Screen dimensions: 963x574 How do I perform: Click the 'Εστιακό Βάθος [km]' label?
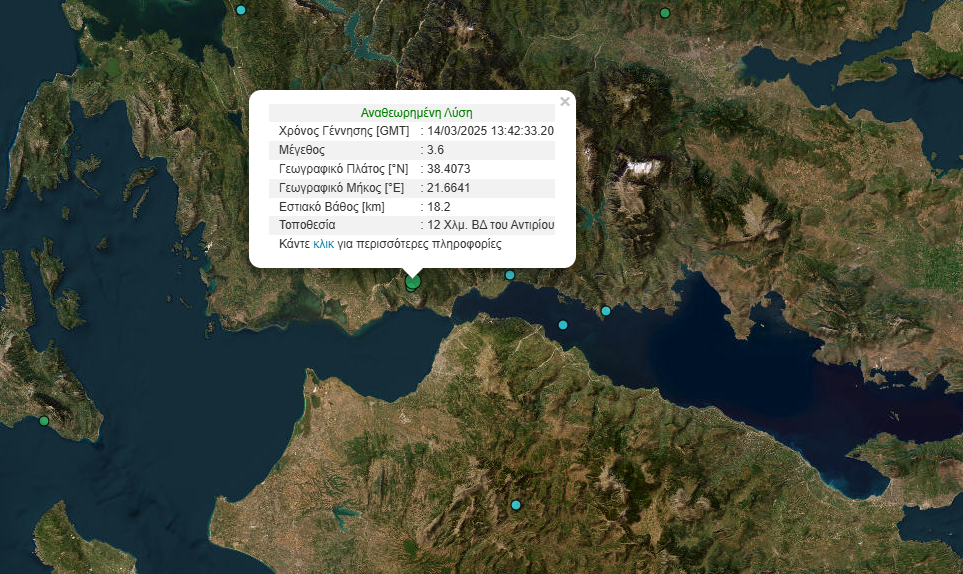point(331,207)
